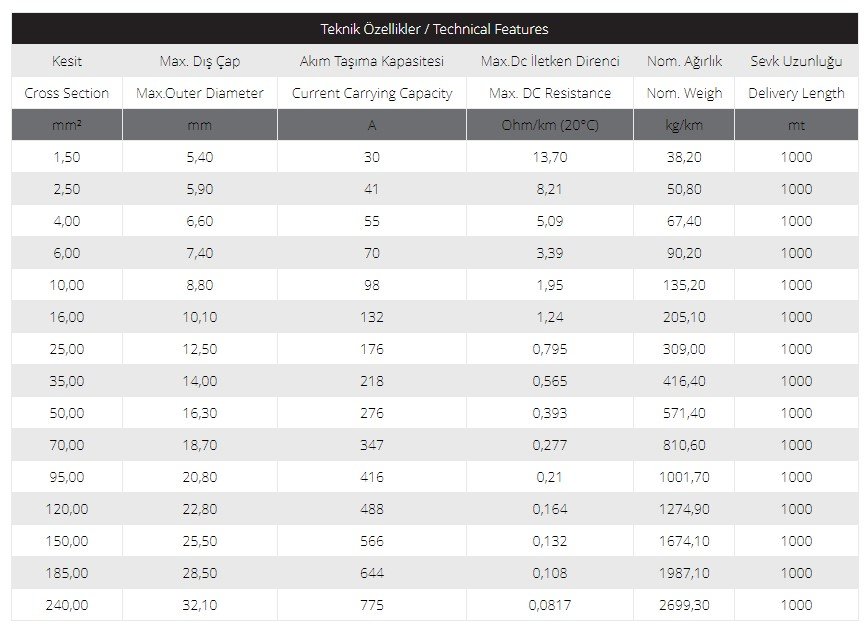Click the Max. DC Resistance header
The width and height of the screenshot is (867, 633).
tap(550, 93)
